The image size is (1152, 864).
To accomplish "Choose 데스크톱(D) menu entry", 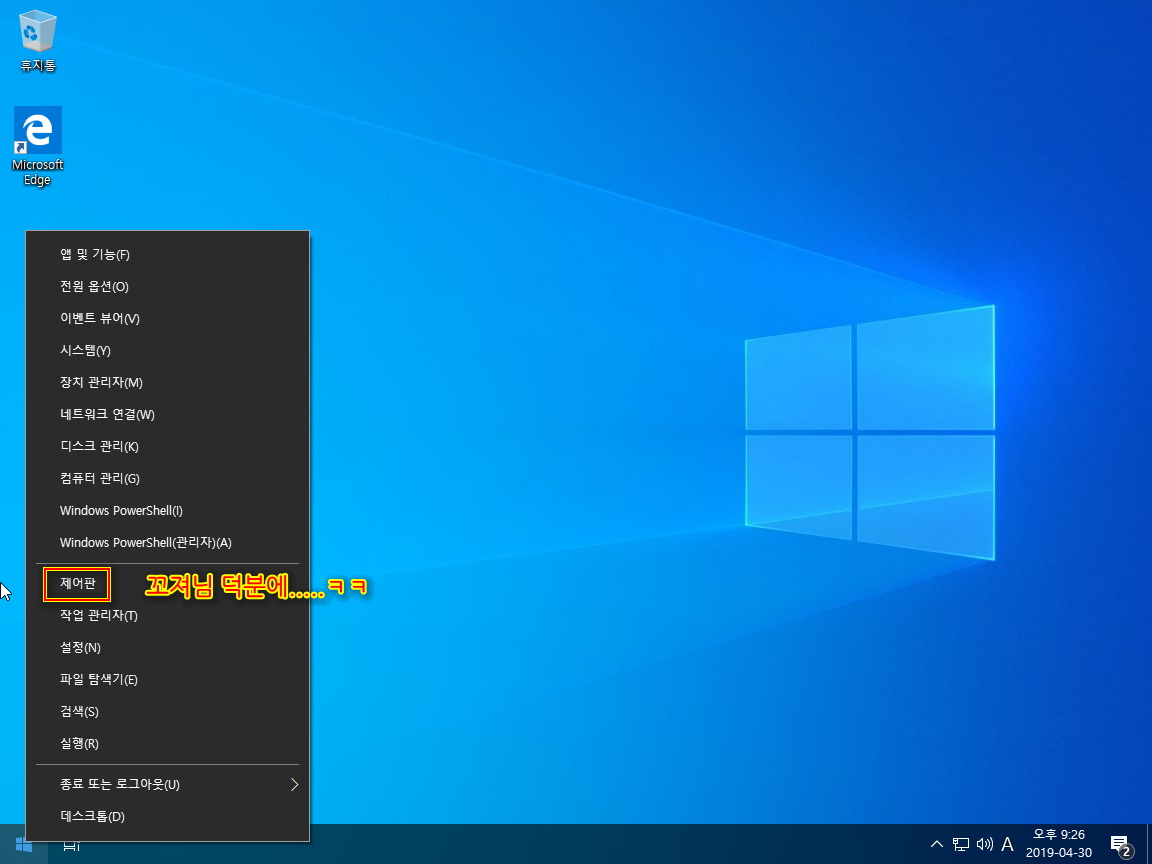I will pyautogui.click(x=168, y=816).
